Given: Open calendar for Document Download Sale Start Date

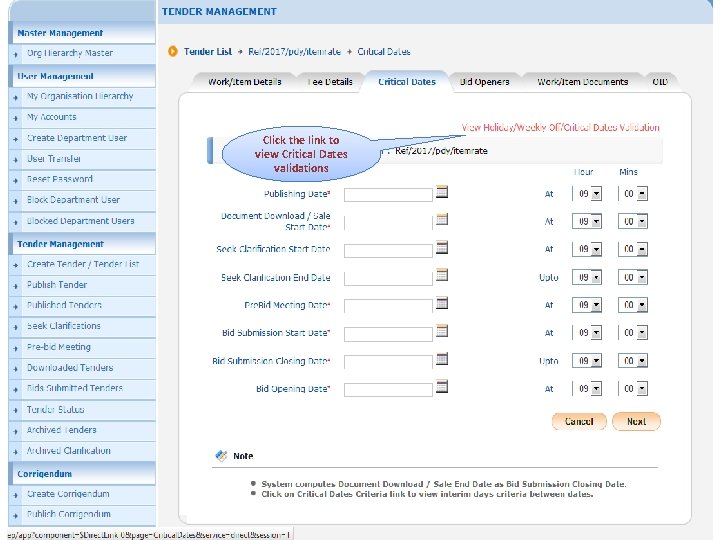Looking at the screenshot, I should tap(442, 219).
